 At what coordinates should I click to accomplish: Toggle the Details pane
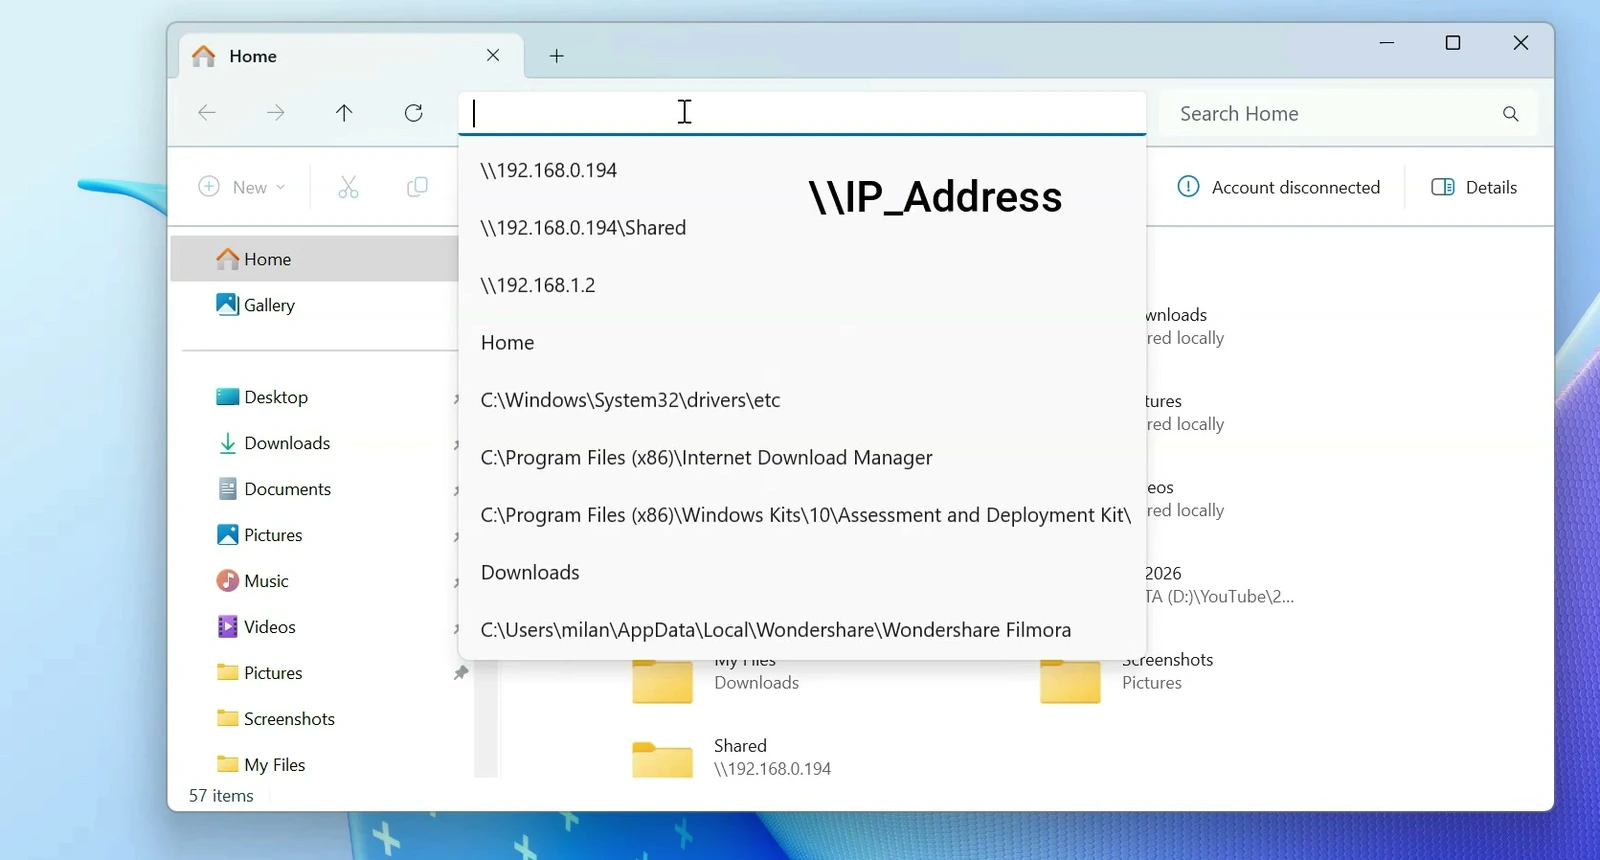(1474, 187)
